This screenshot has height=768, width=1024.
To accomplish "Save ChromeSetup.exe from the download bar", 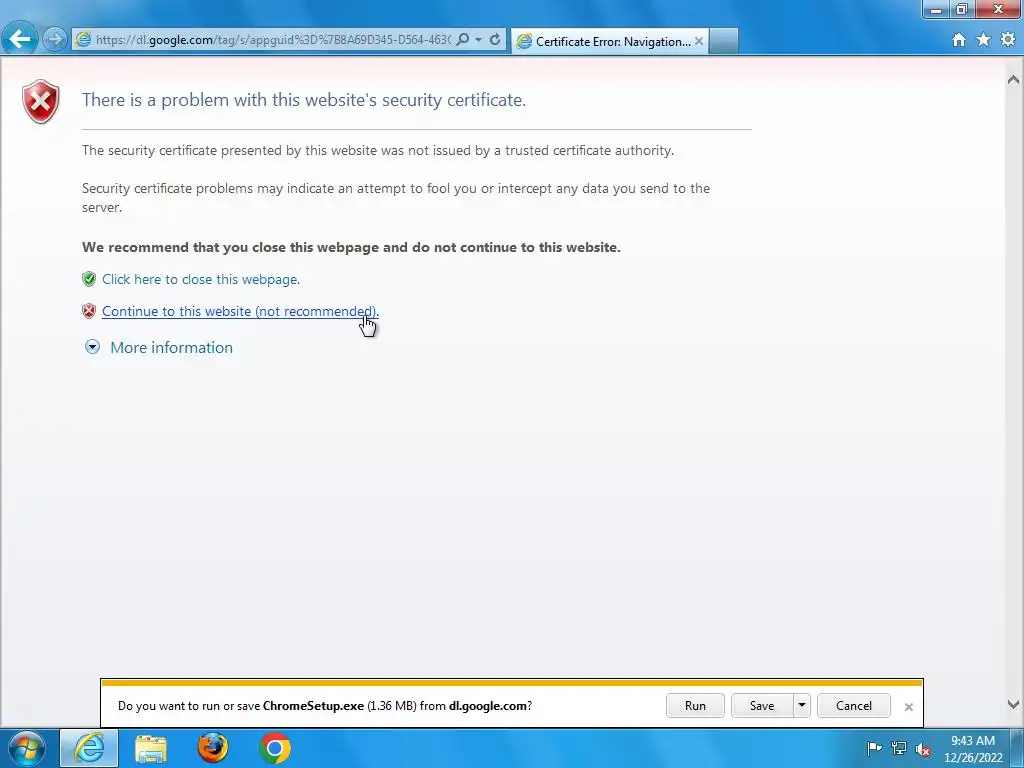I will click(761, 706).
